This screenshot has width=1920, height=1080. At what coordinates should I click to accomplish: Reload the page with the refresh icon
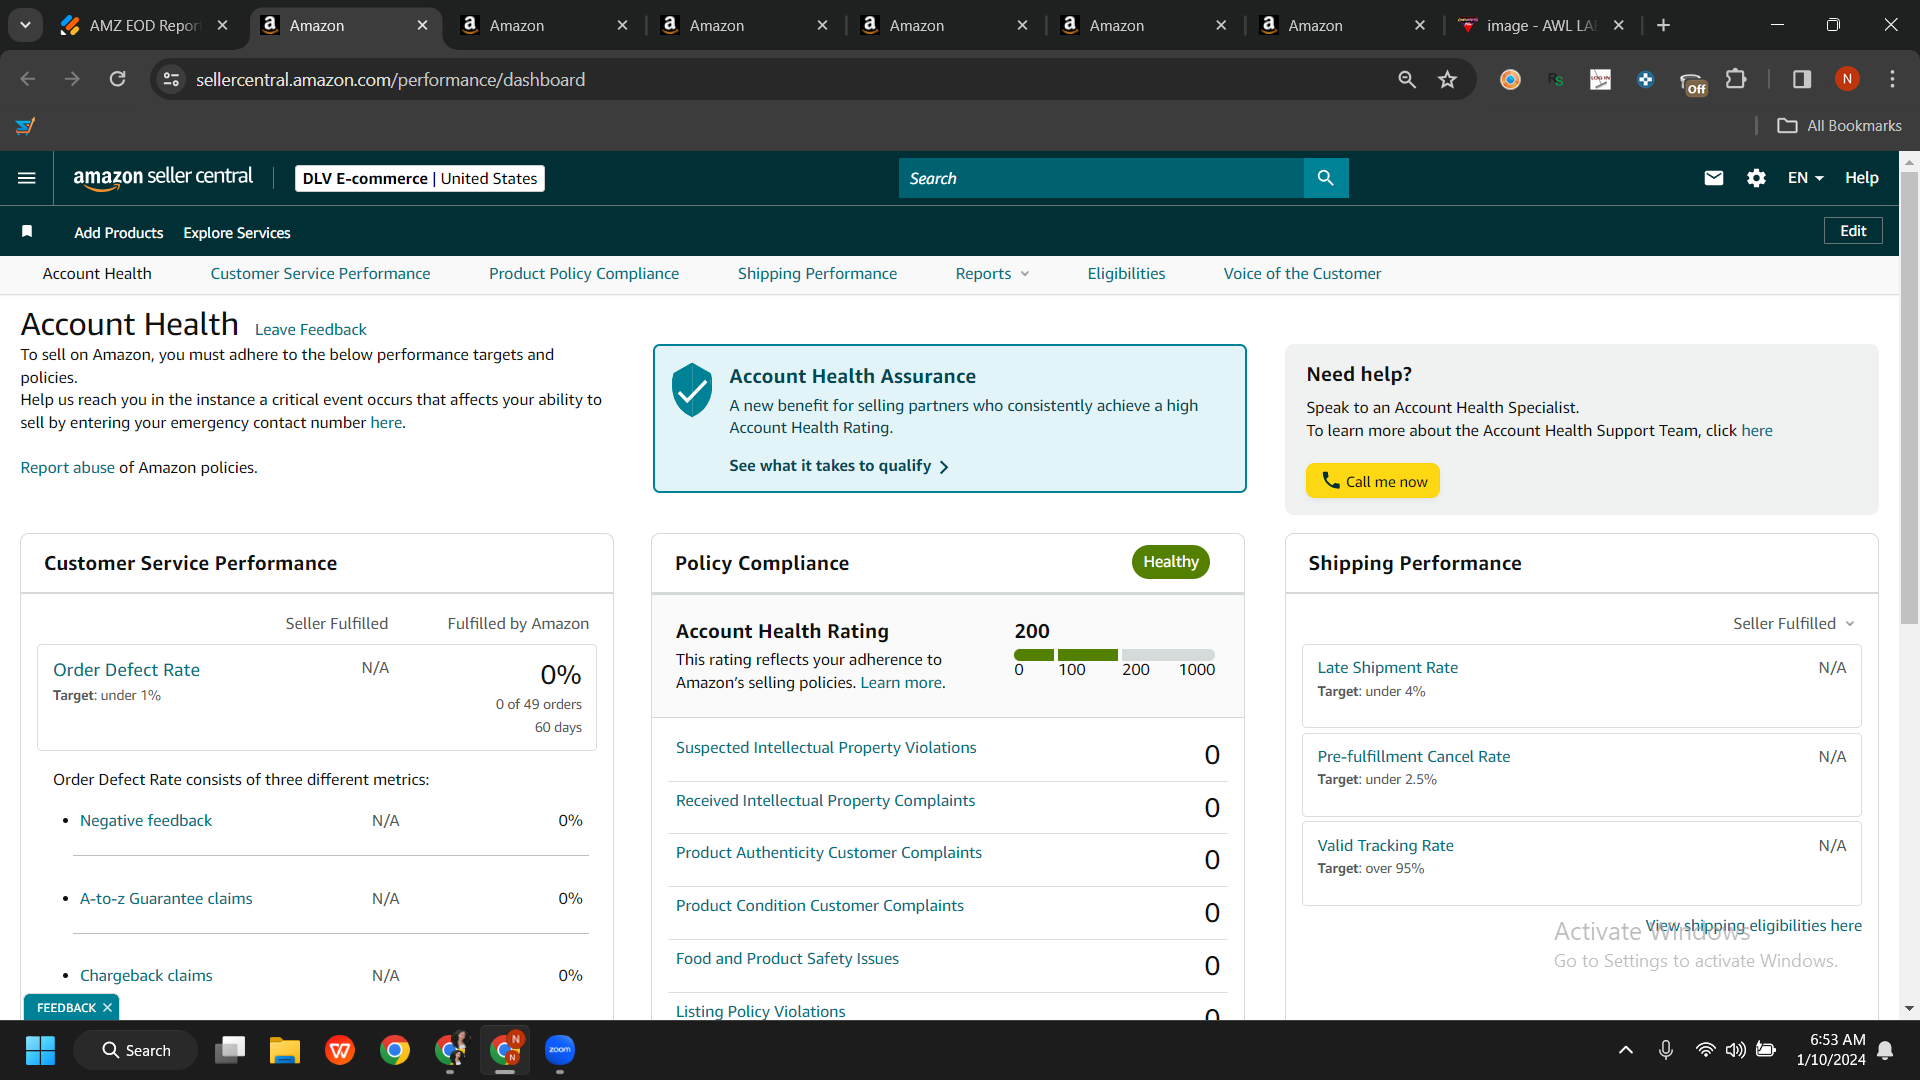(x=118, y=79)
